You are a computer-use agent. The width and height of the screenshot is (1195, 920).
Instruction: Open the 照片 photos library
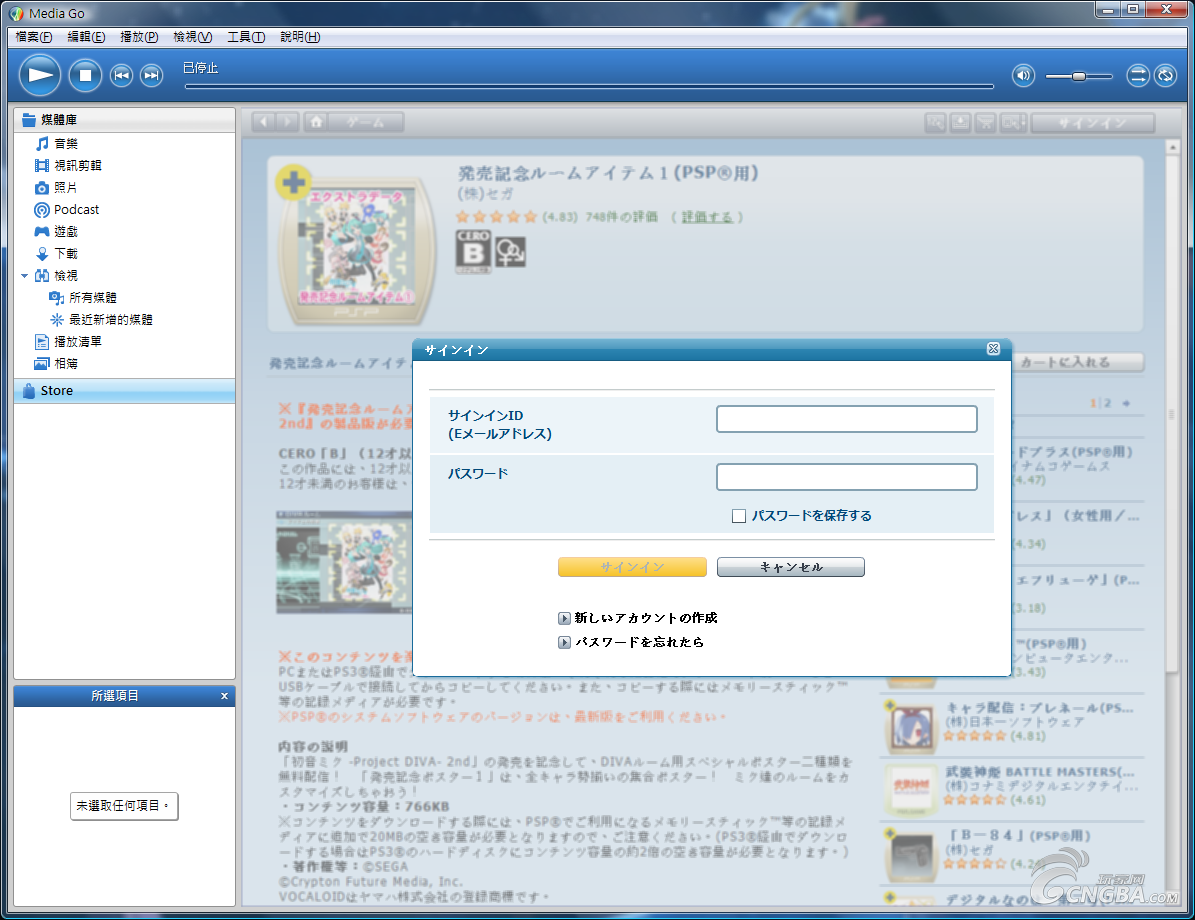click(66, 188)
